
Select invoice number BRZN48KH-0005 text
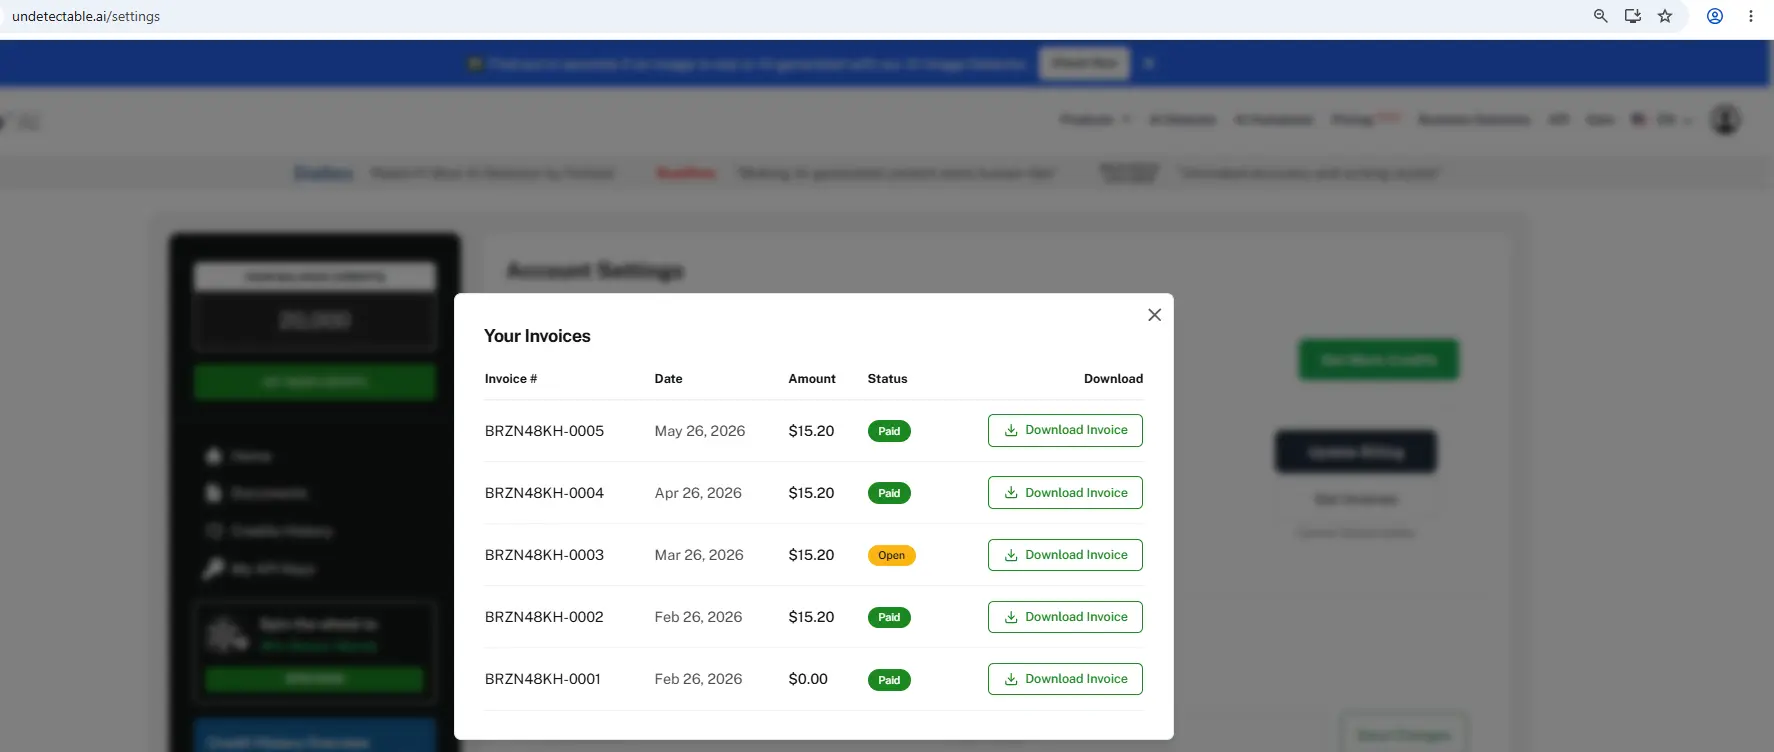(544, 431)
